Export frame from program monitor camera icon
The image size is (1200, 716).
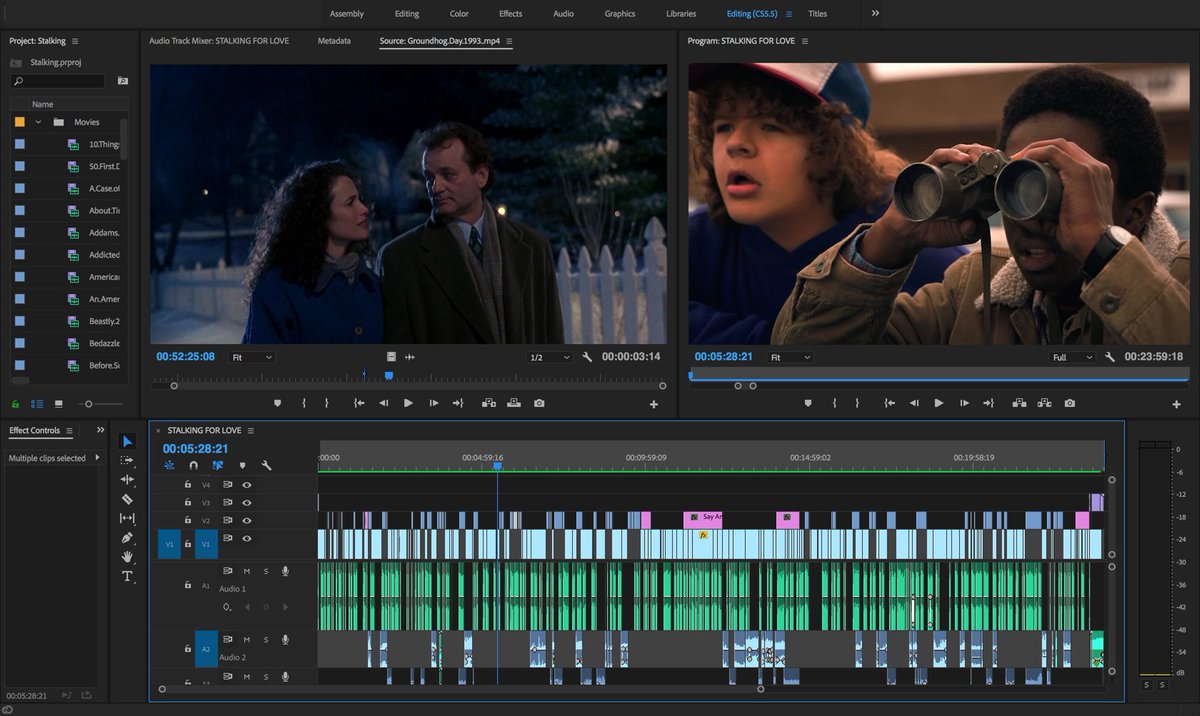[1070, 403]
